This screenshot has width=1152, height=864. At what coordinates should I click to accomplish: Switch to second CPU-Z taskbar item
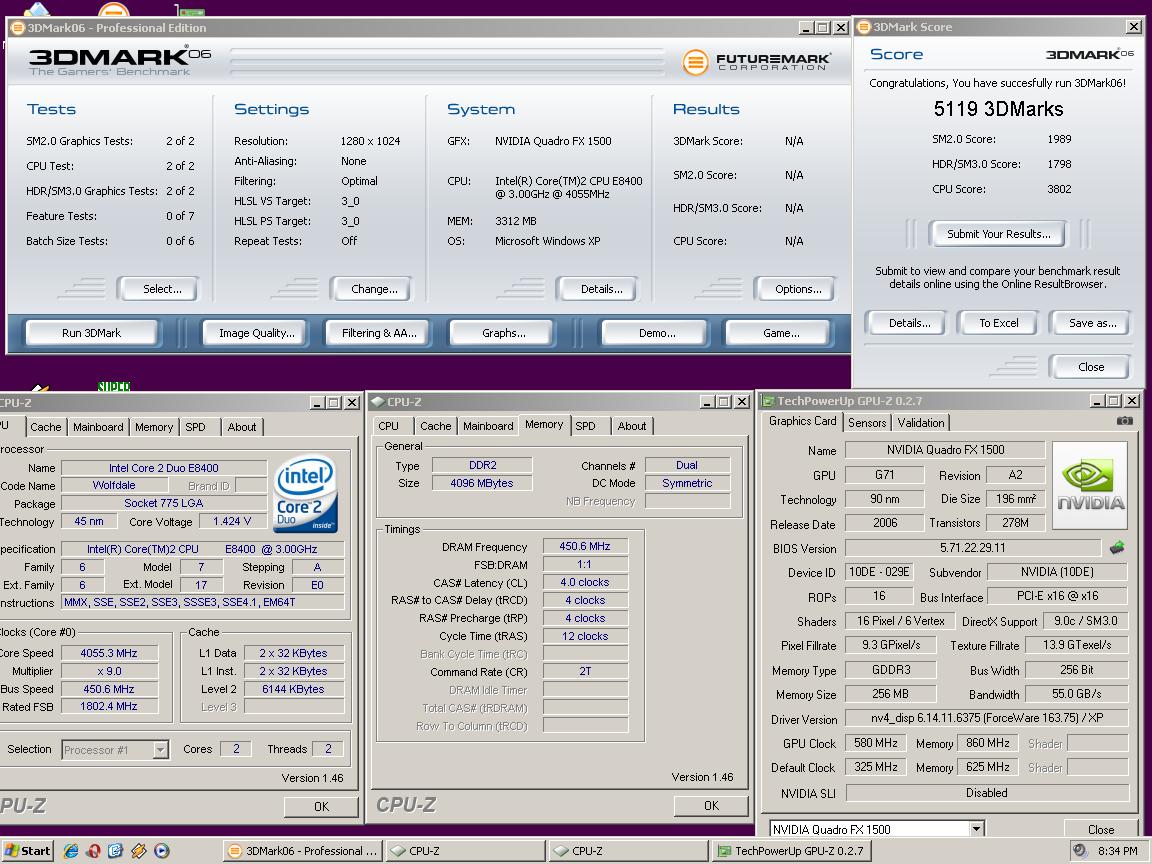tap(629, 851)
